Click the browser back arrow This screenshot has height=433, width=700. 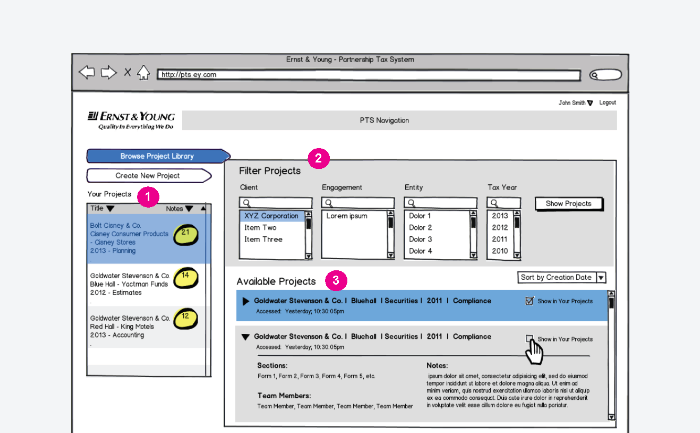click(87, 72)
